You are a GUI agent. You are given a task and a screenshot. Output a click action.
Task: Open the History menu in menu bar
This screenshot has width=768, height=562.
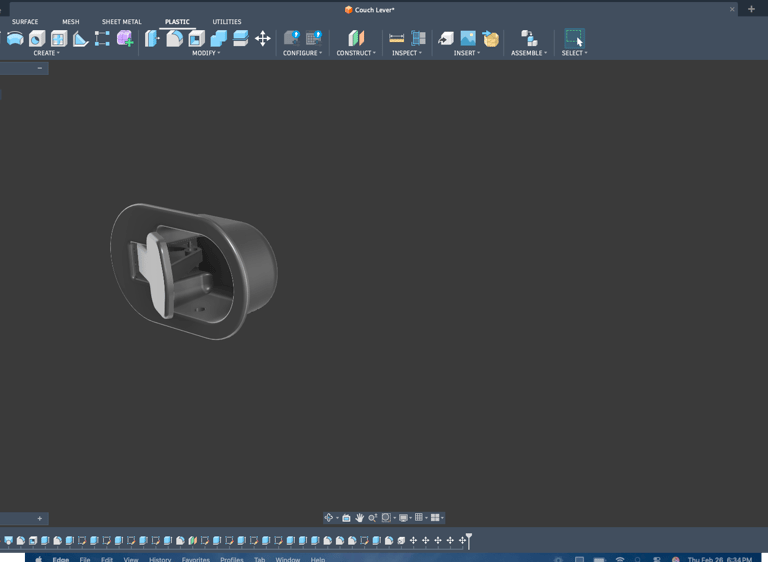point(160,559)
